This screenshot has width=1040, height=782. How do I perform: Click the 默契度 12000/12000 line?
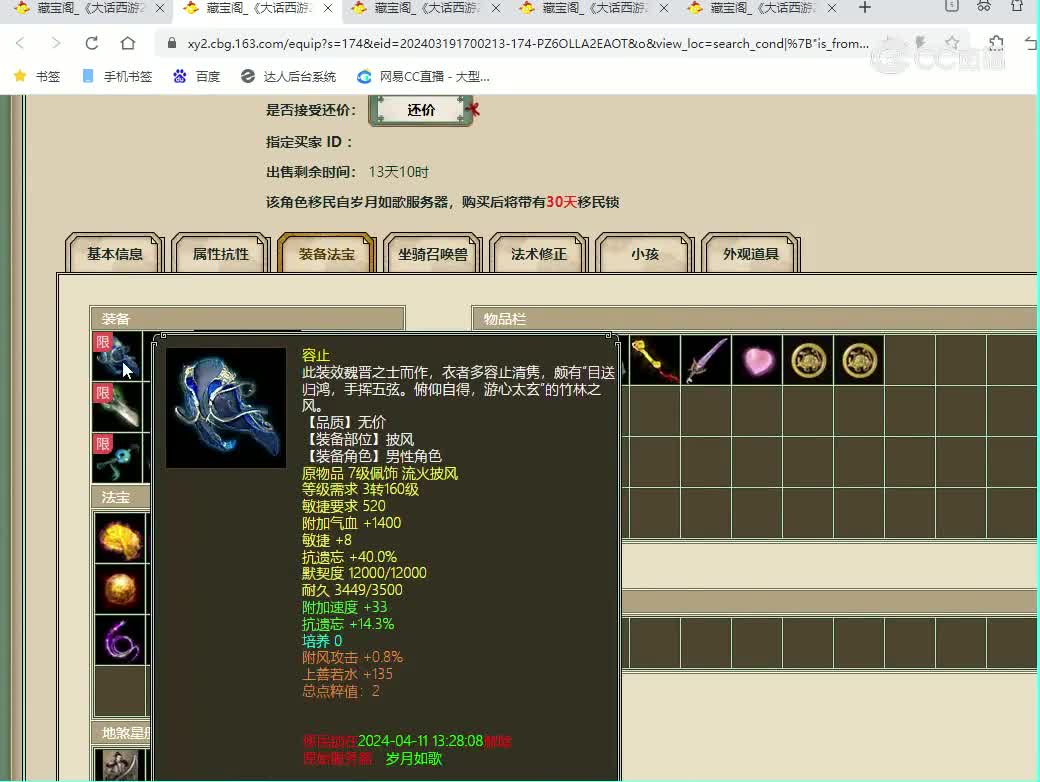pos(364,573)
